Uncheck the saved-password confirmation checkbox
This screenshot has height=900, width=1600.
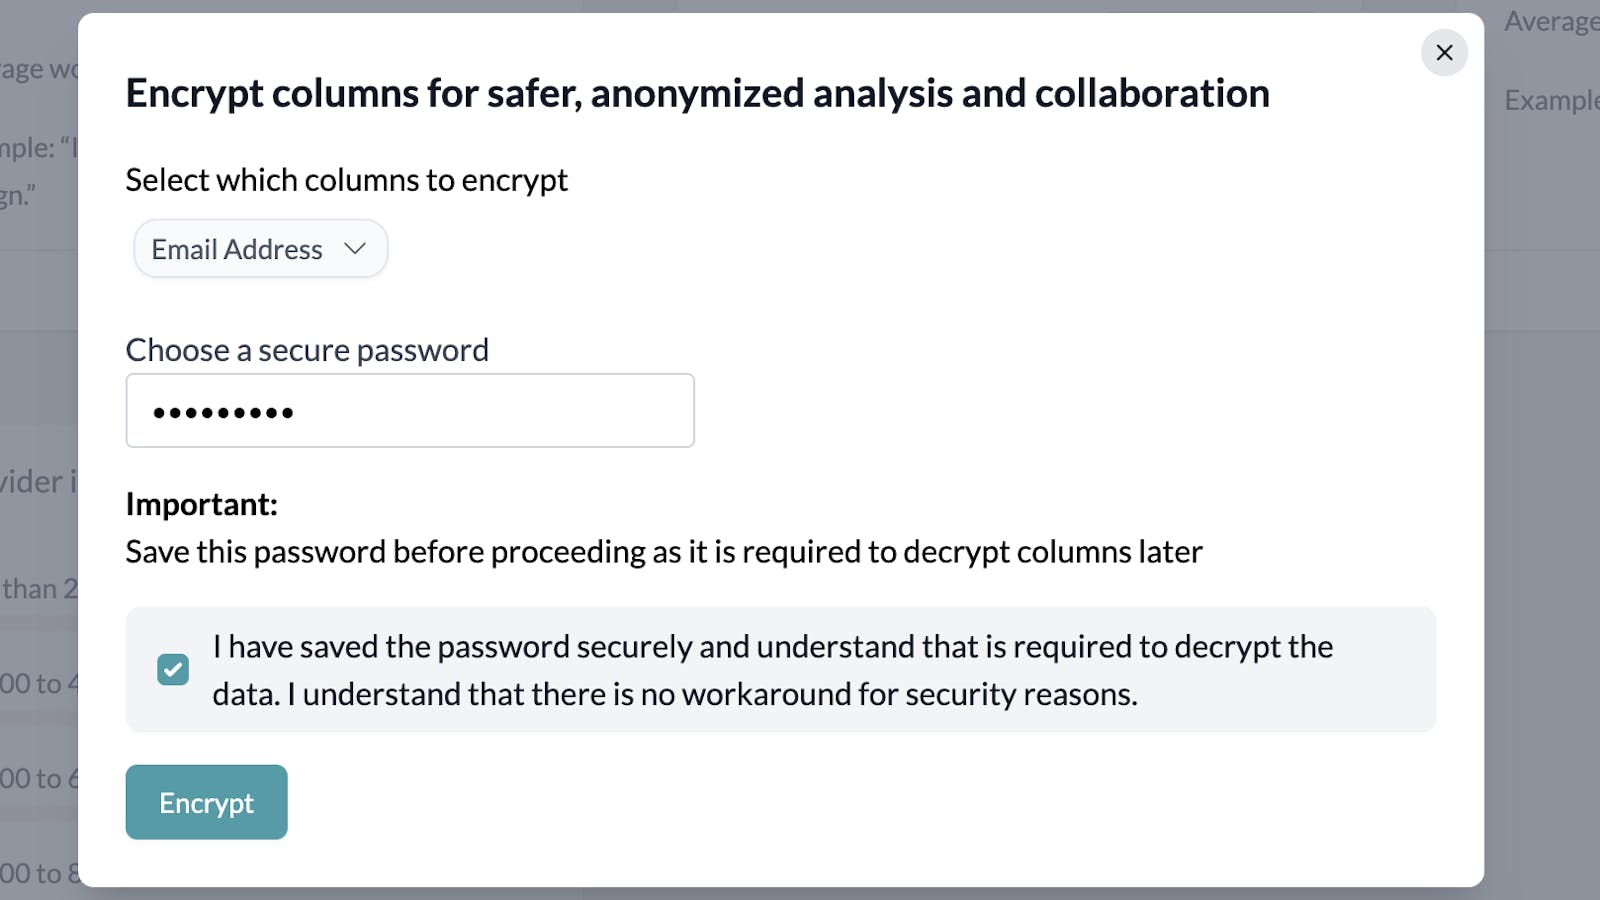click(x=172, y=669)
